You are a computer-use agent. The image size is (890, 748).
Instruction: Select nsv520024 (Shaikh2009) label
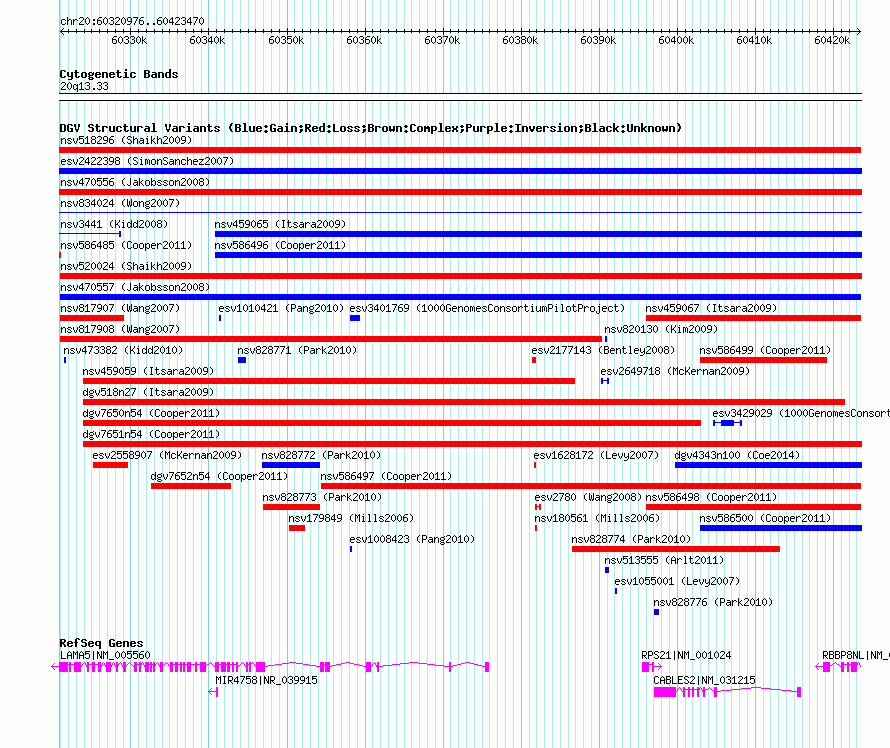click(126, 266)
